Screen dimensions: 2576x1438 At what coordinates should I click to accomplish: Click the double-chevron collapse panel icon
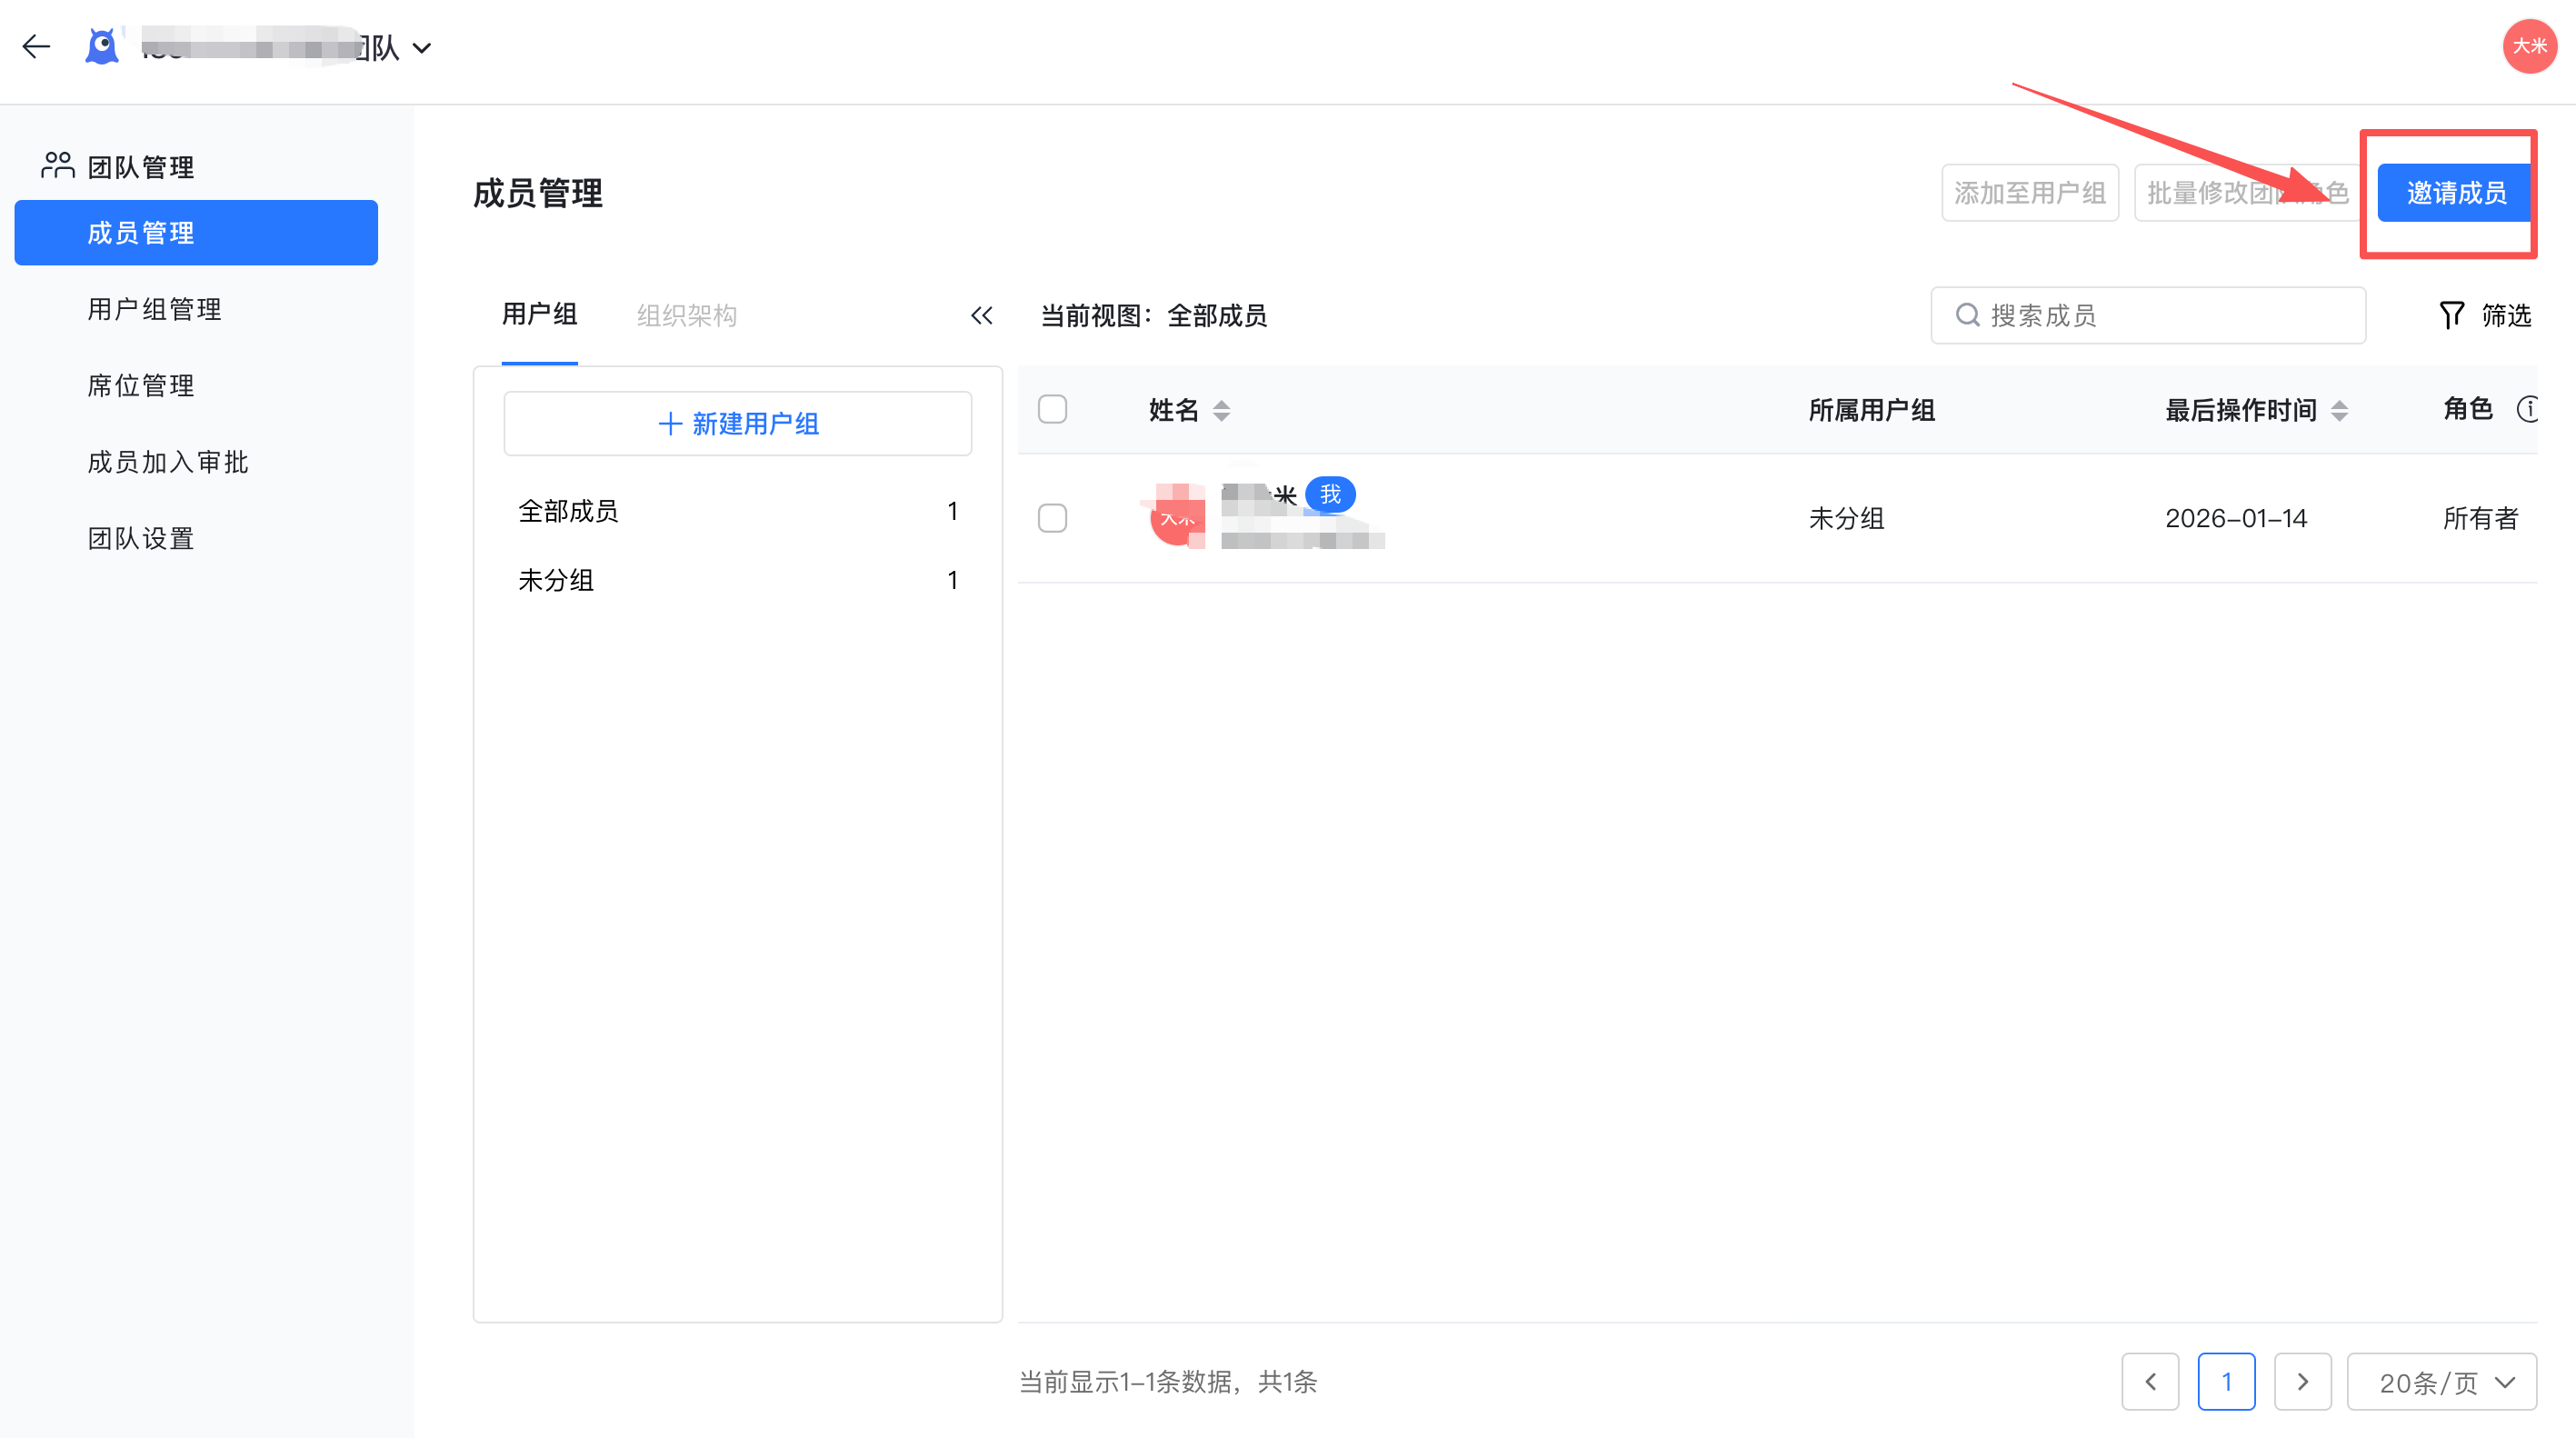[981, 316]
